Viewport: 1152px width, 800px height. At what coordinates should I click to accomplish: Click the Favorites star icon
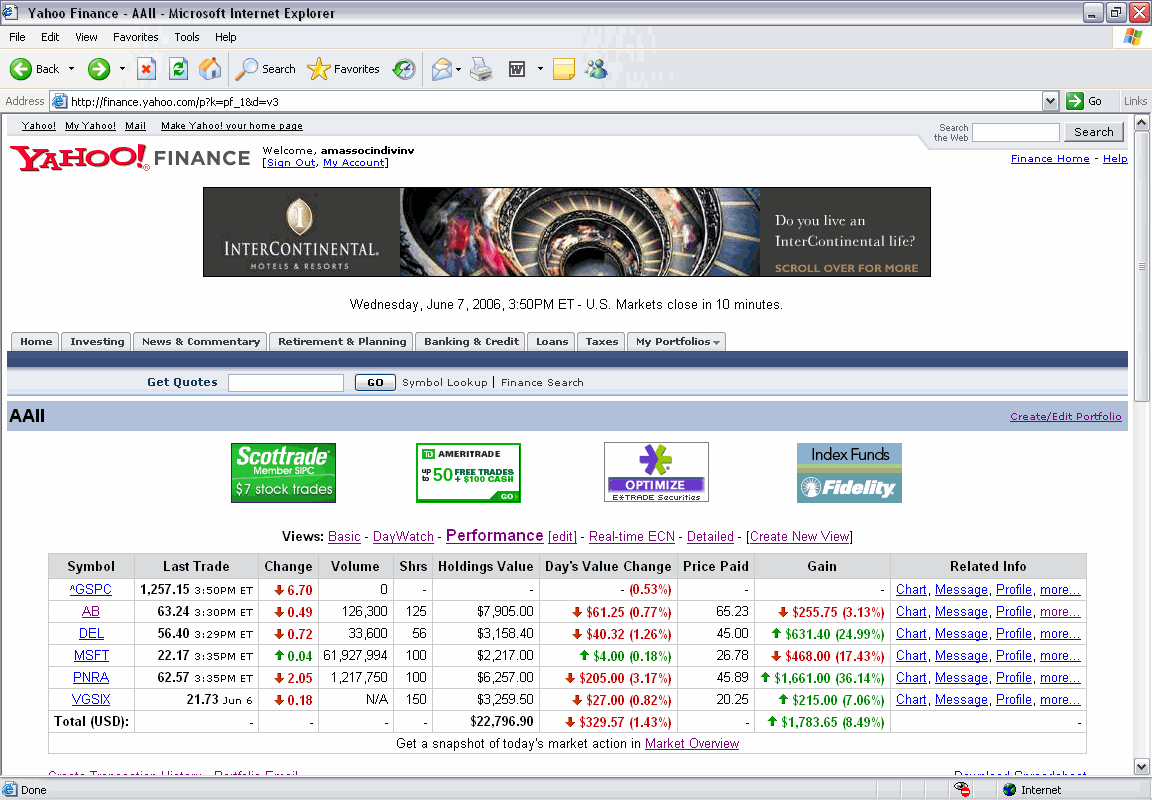tap(319, 69)
